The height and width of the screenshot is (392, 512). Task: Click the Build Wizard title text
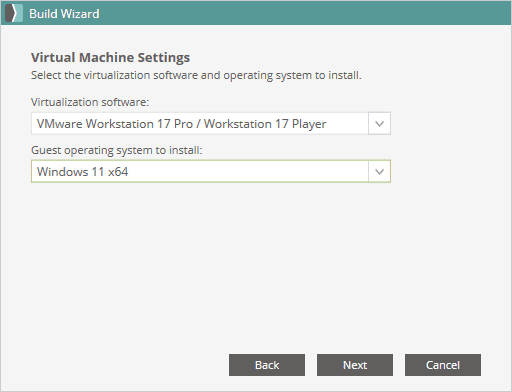[64, 14]
